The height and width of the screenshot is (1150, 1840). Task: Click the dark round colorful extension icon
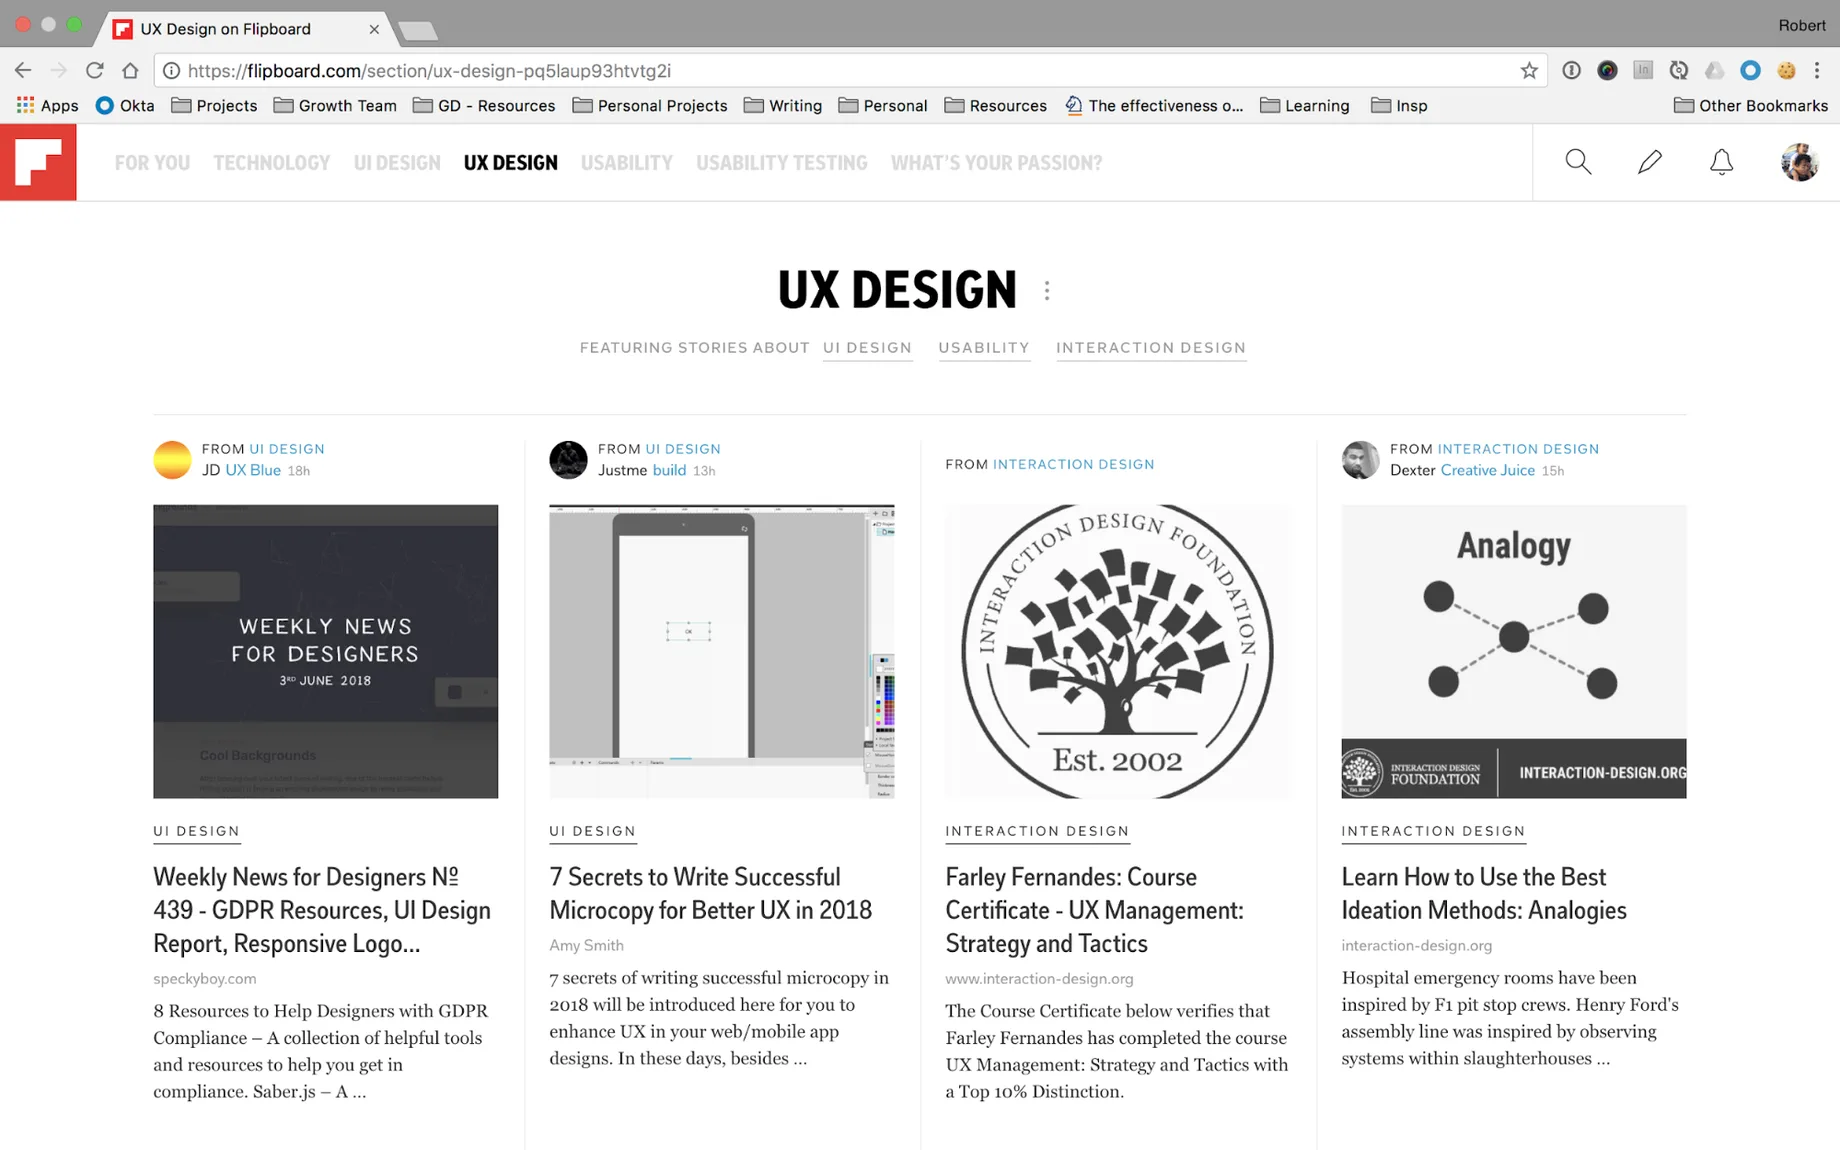click(1607, 70)
